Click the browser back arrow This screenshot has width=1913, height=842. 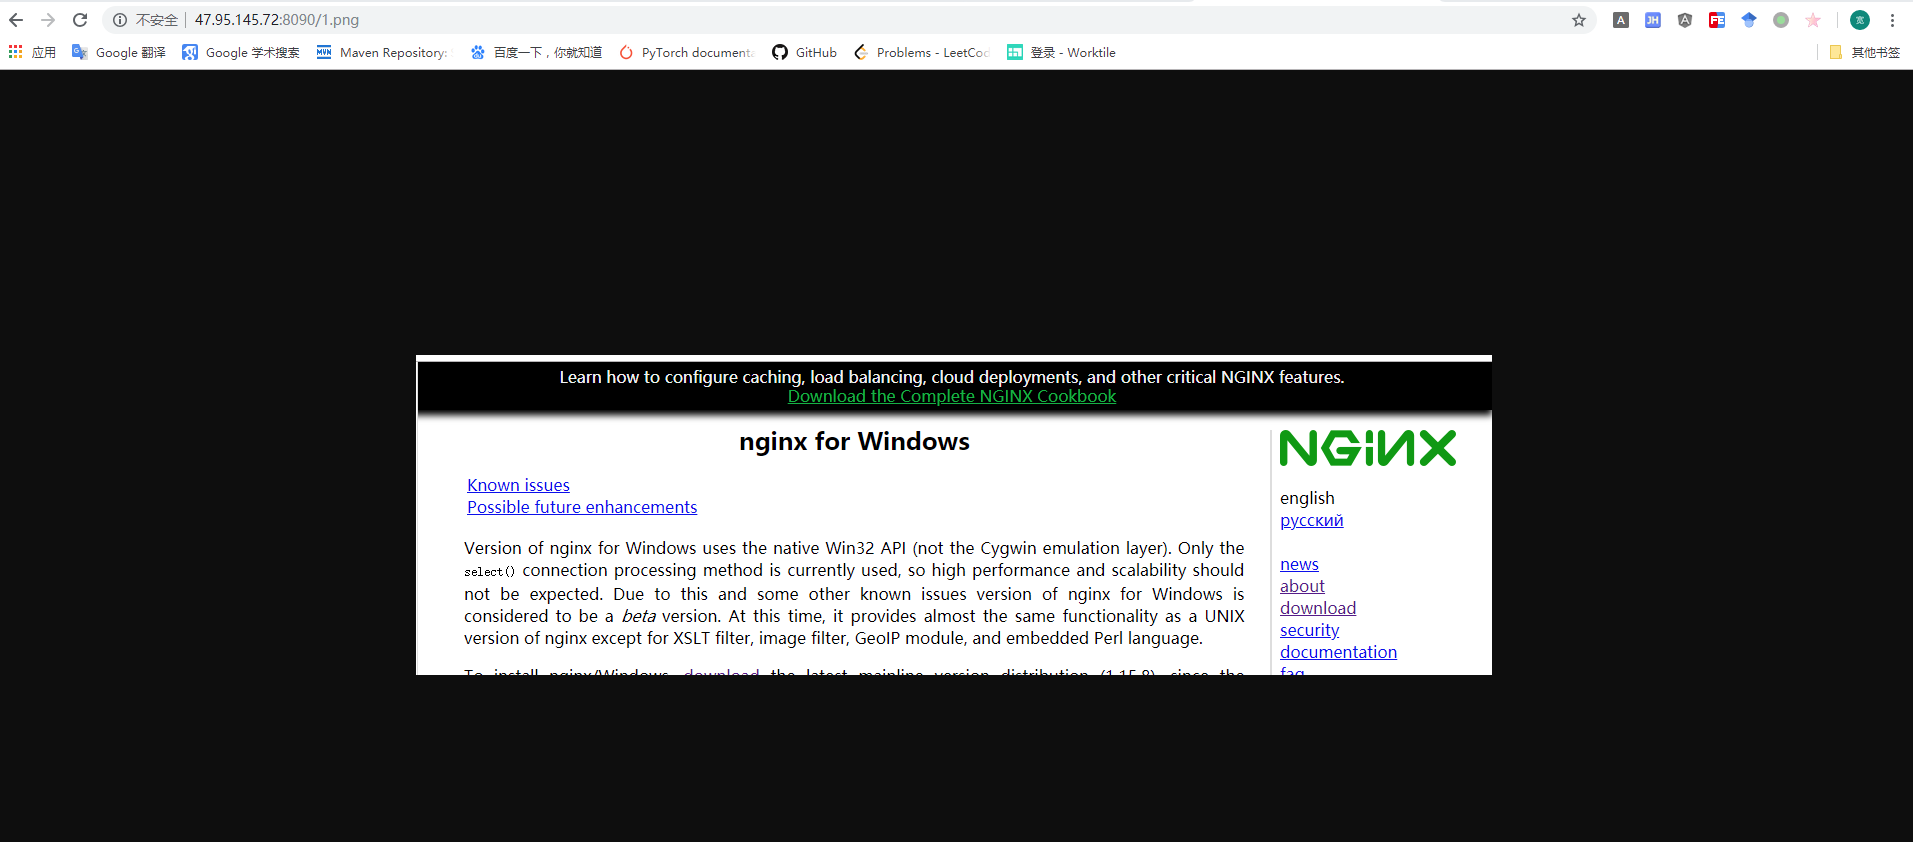point(16,20)
